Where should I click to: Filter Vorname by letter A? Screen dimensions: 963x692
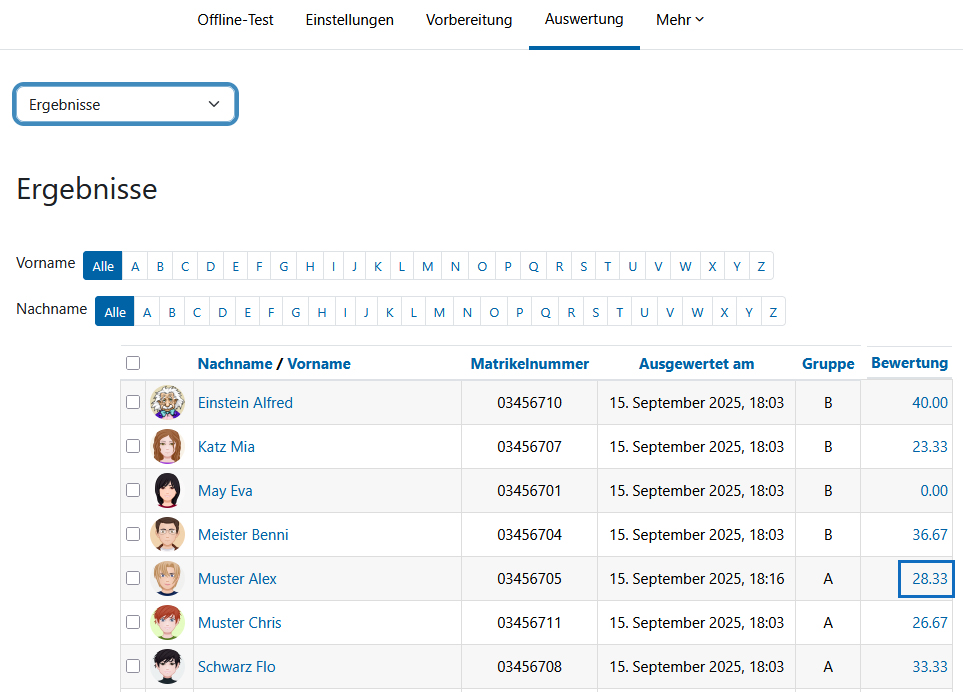pyautogui.click(x=135, y=266)
